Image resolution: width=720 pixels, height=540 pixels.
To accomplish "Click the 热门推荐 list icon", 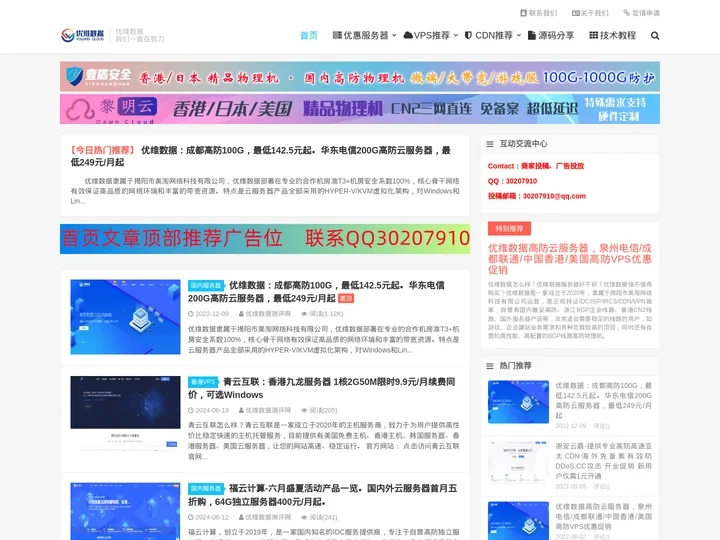I will click(490, 366).
